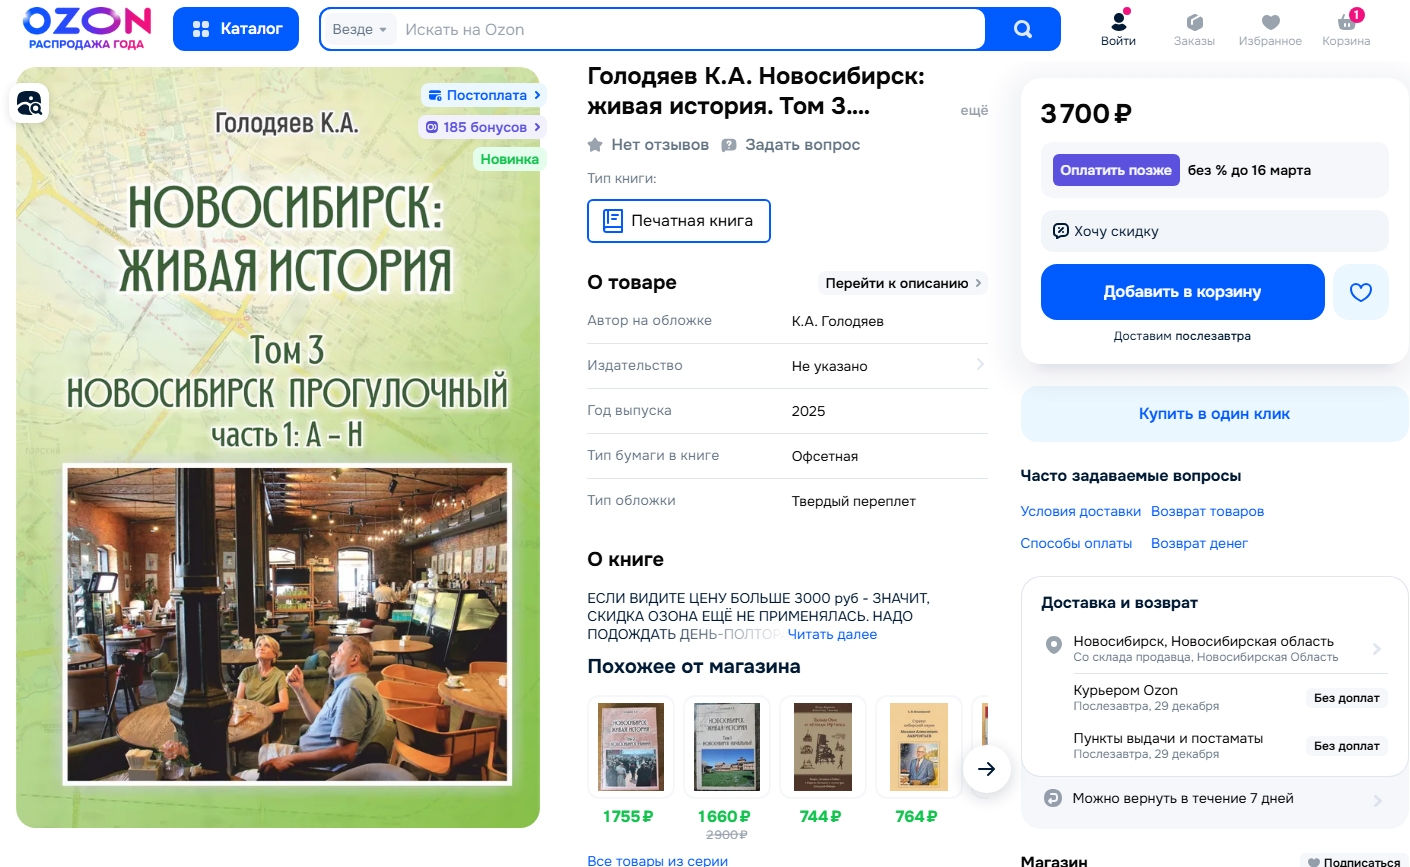Click Купить в один клик
The height and width of the screenshot is (867, 1410).
pyautogui.click(x=1214, y=414)
